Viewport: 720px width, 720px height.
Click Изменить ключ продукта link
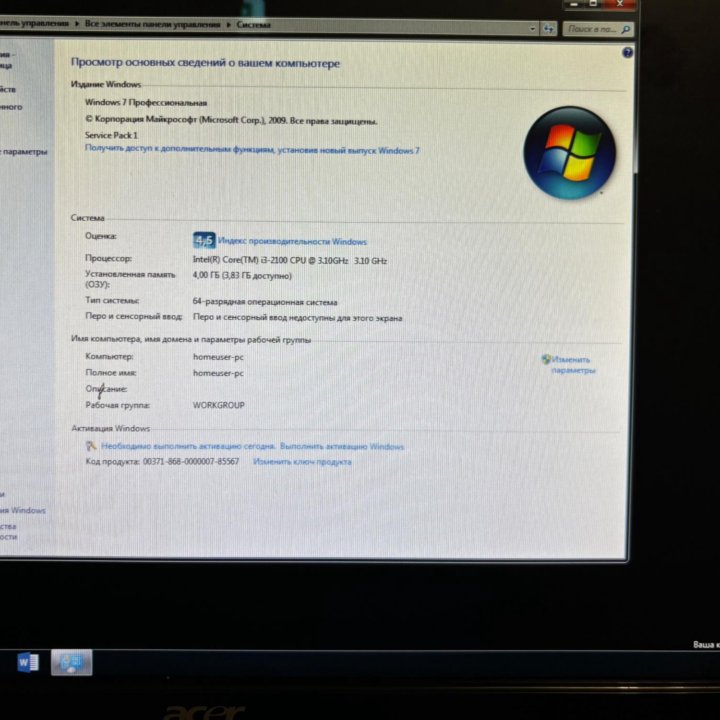302,462
